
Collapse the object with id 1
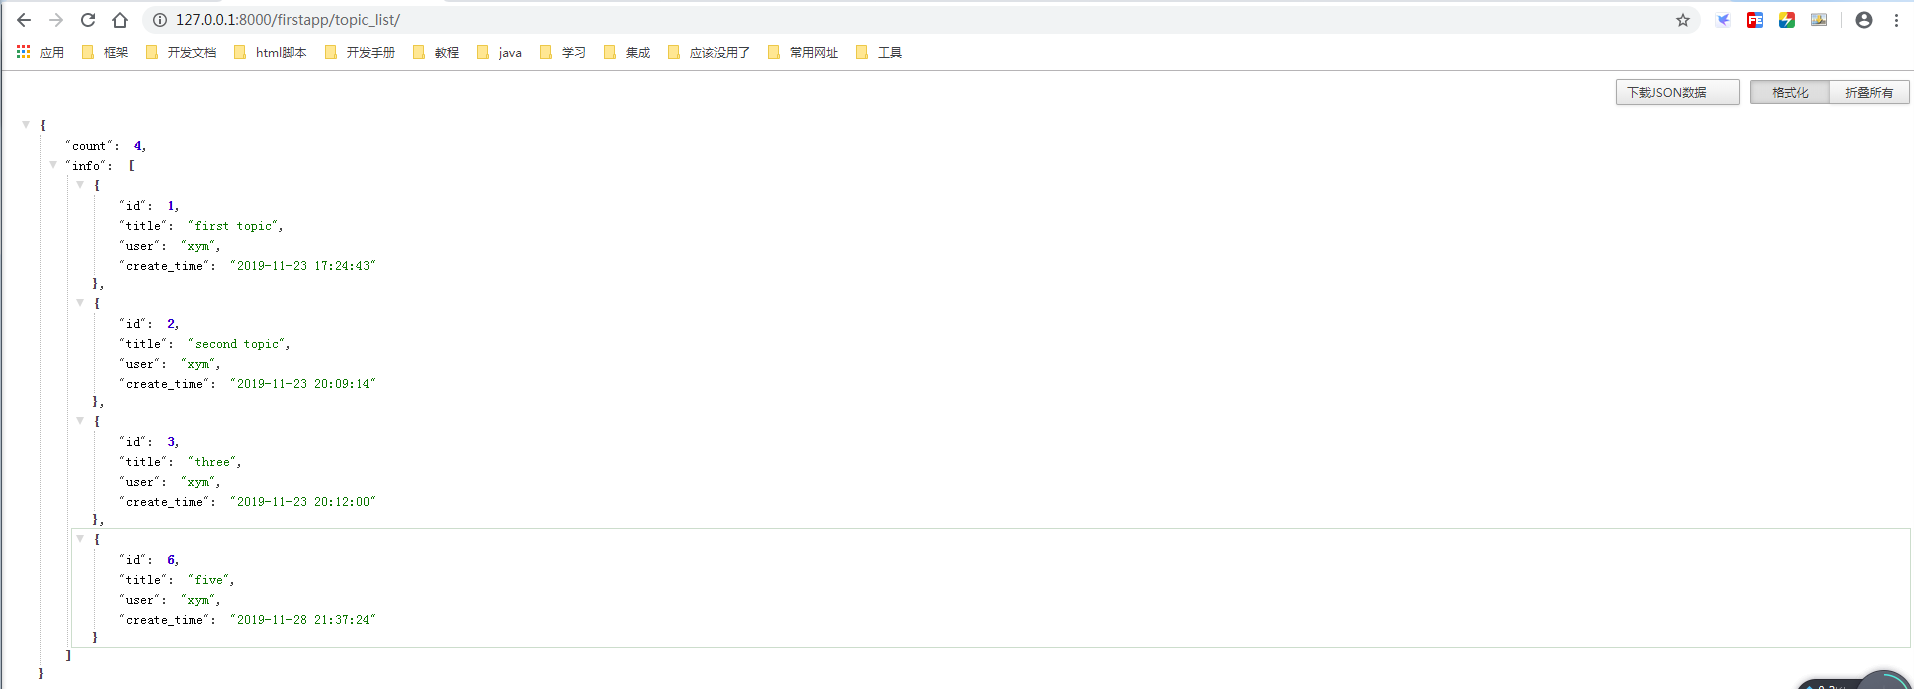(80, 184)
